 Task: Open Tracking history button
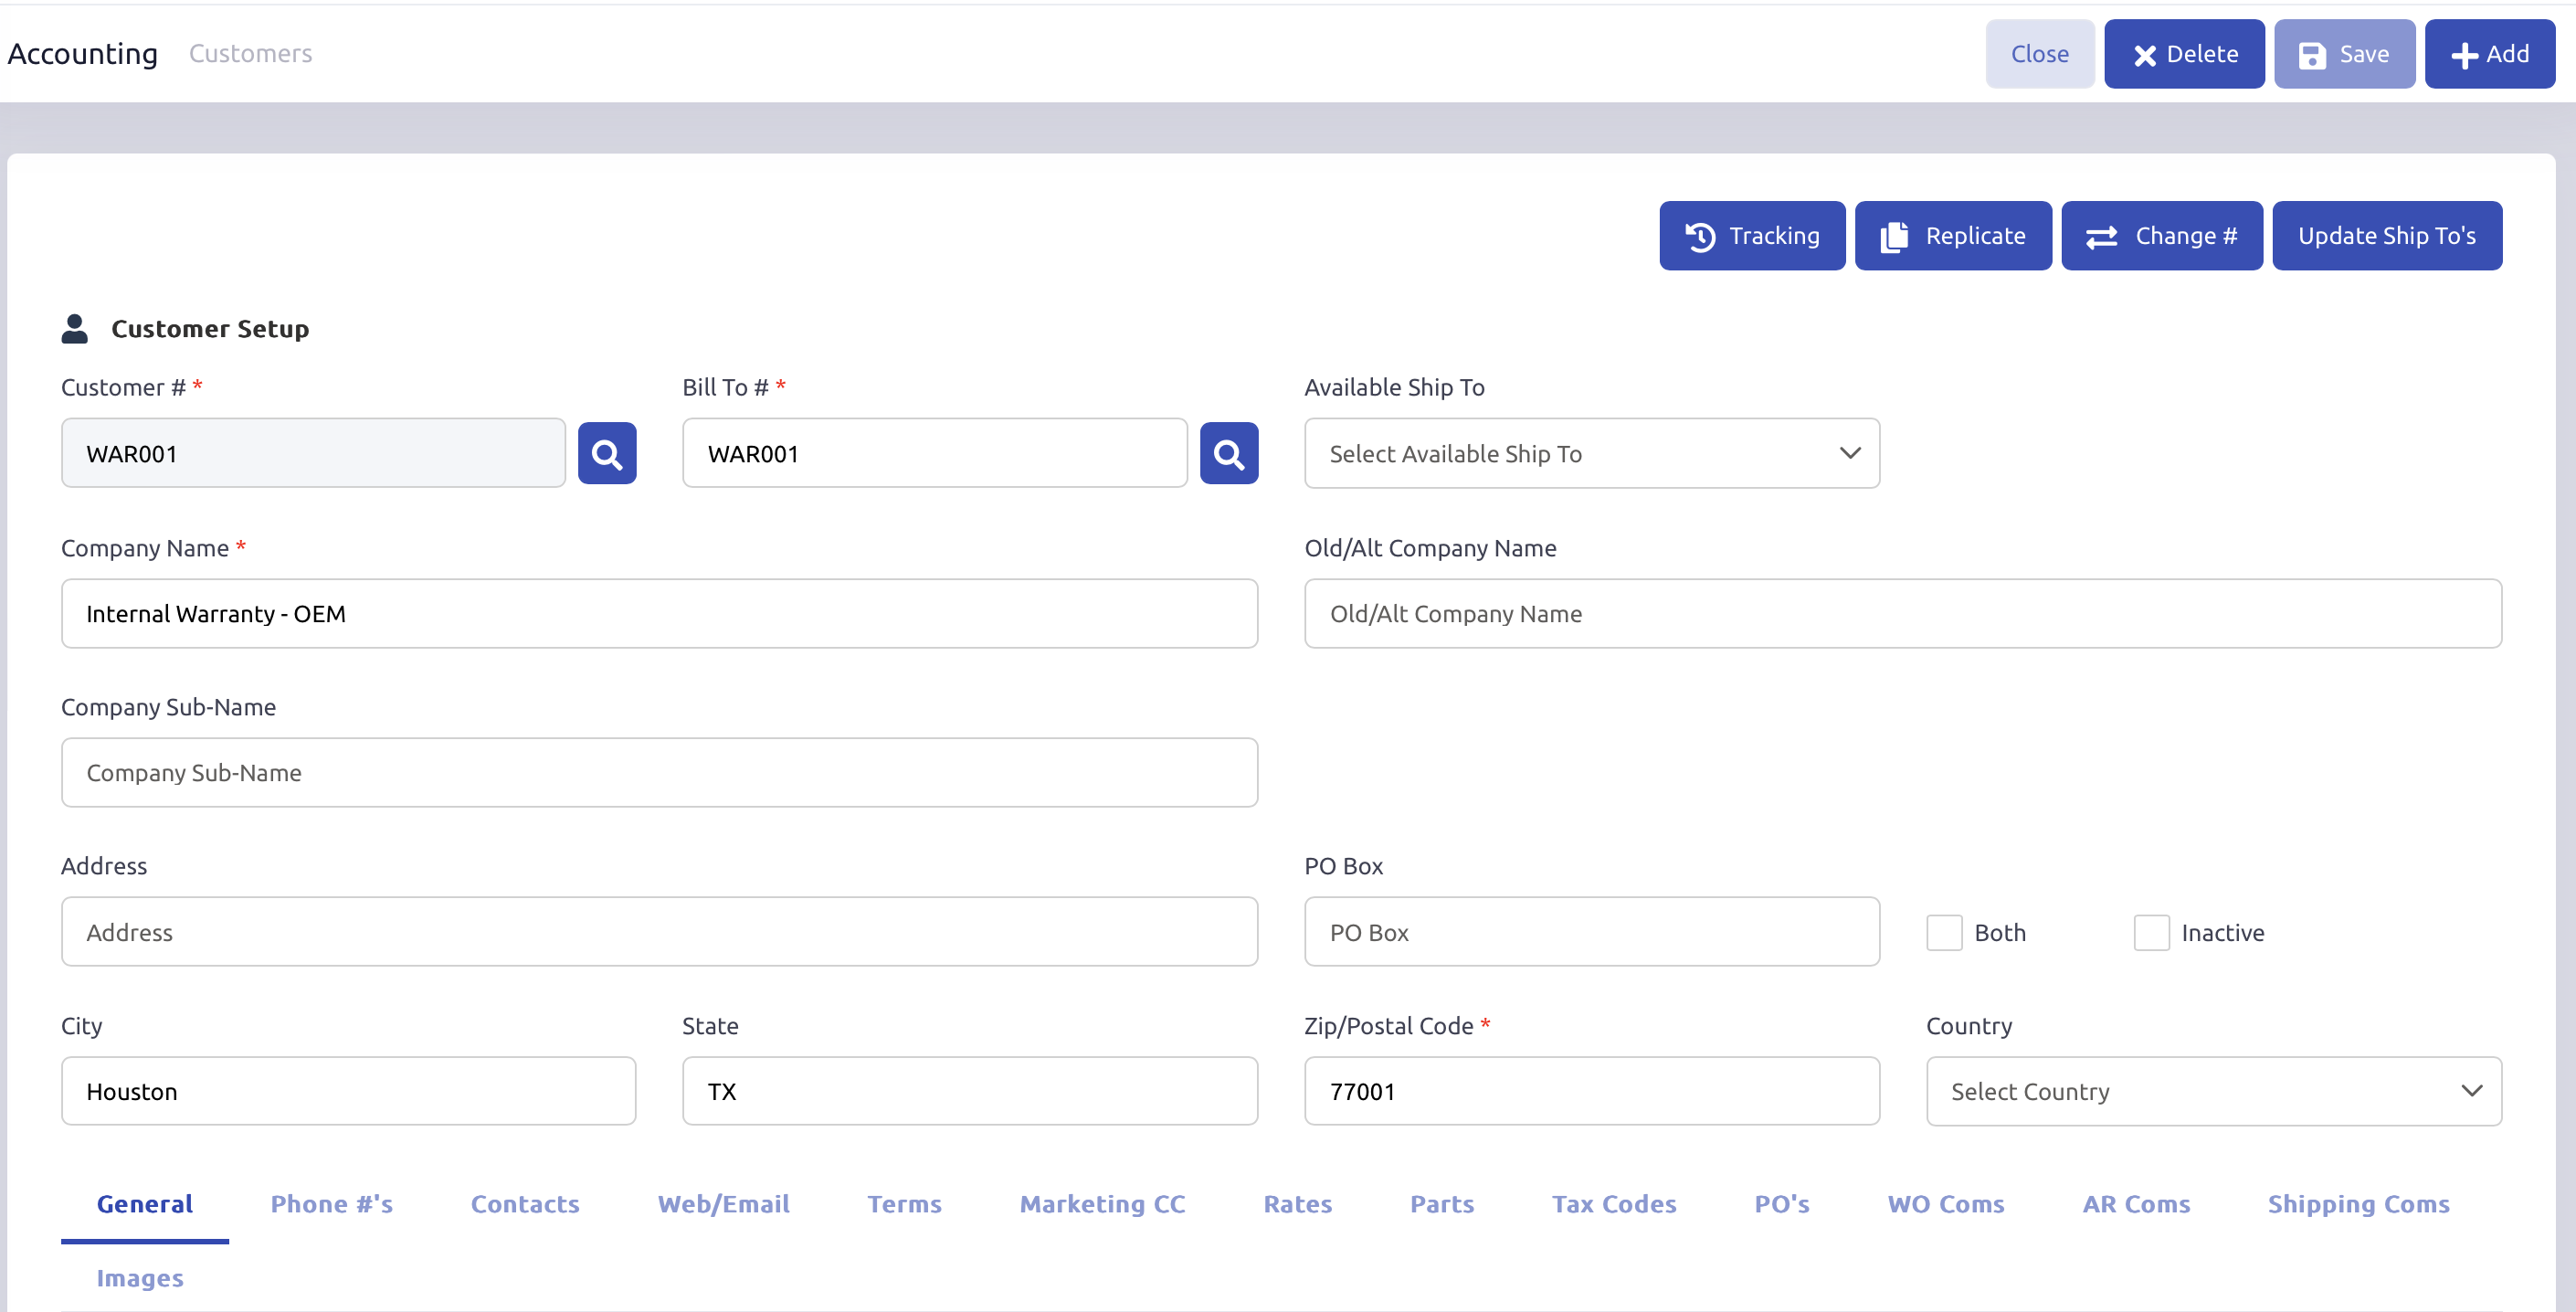pyautogui.click(x=1752, y=236)
